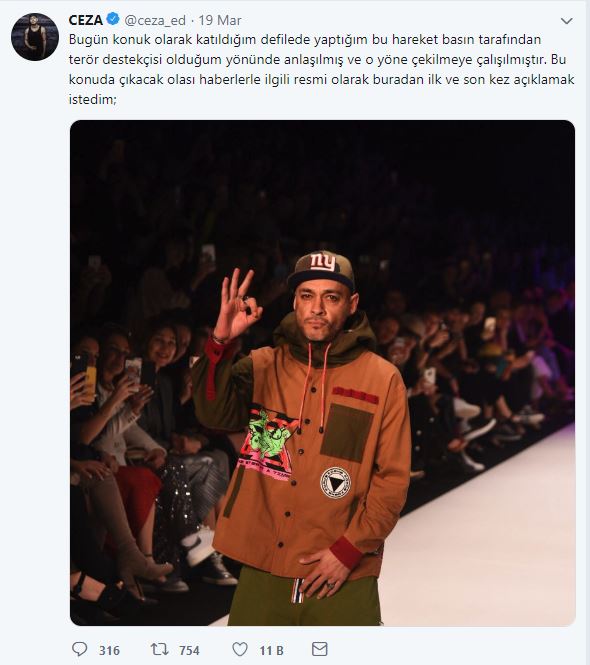
Task: Click the raised hand gesture in photo
Action: tap(237, 305)
